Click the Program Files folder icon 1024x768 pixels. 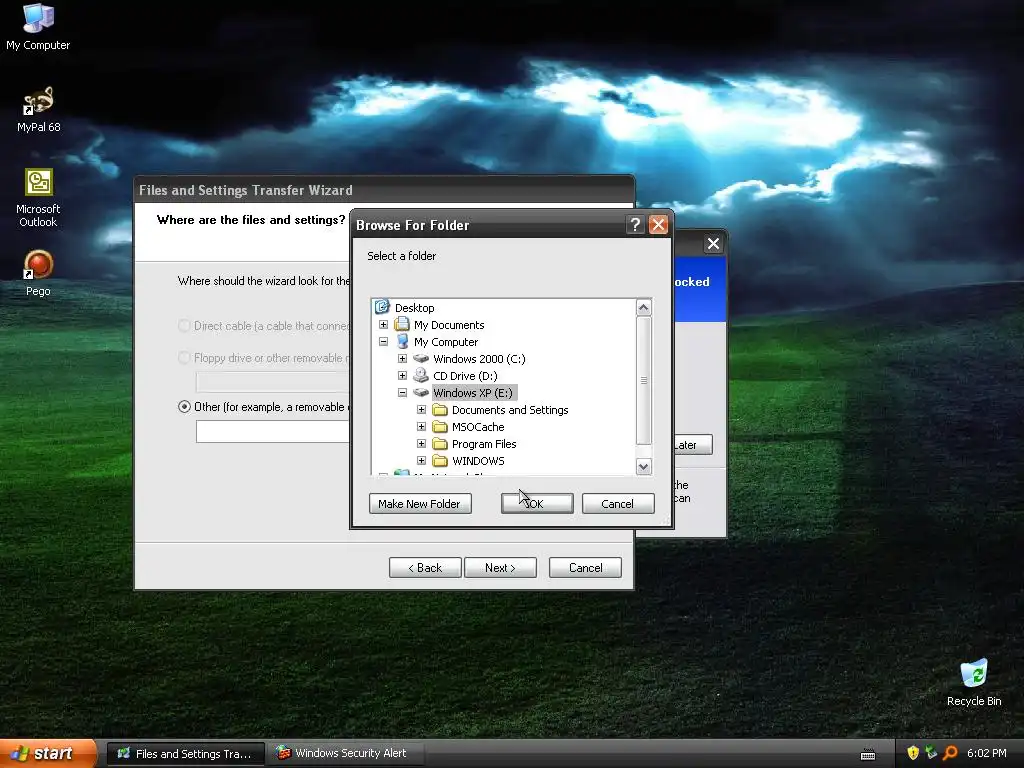[440, 443]
